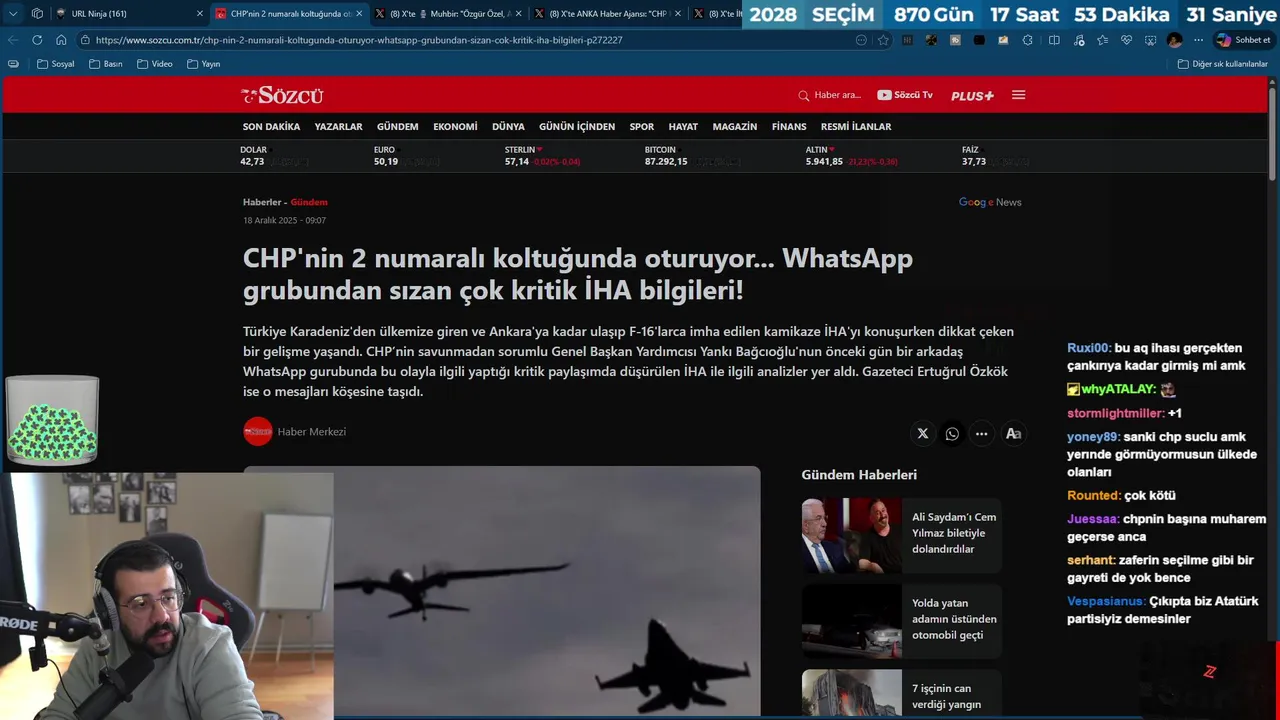Open the Sözcü hamburger menu
The image size is (1280, 720).
(x=1018, y=95)
